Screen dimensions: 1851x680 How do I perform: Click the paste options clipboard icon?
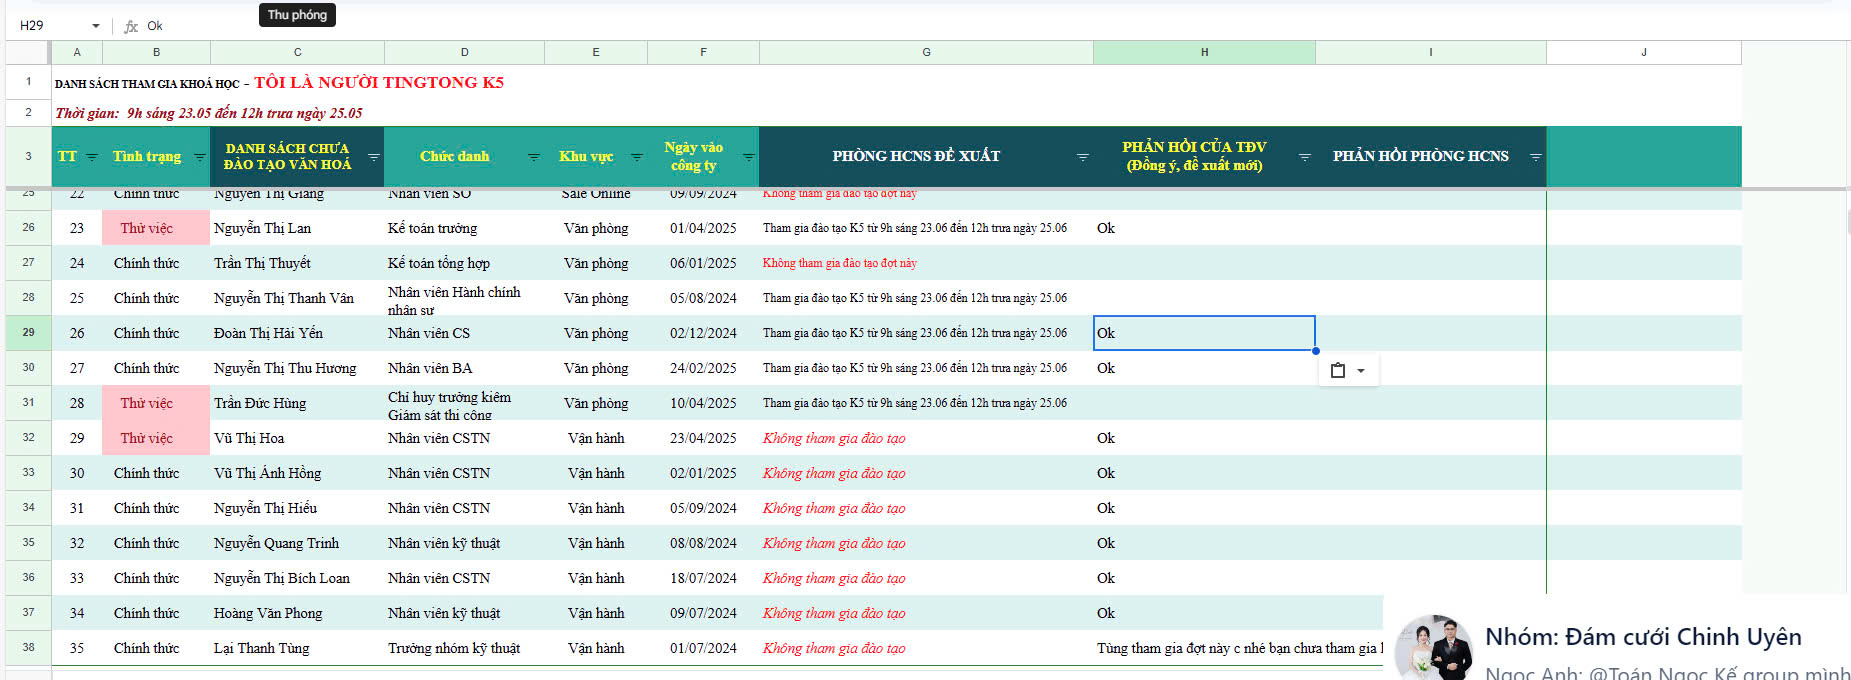[x=1338, y=371]
